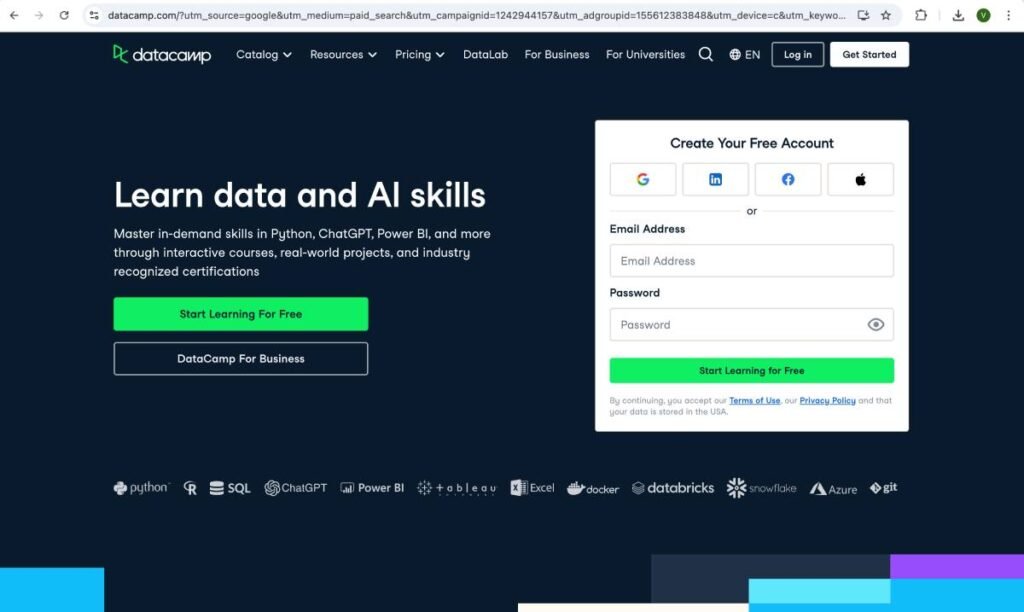Focus the Password input field

click(752, 325)
